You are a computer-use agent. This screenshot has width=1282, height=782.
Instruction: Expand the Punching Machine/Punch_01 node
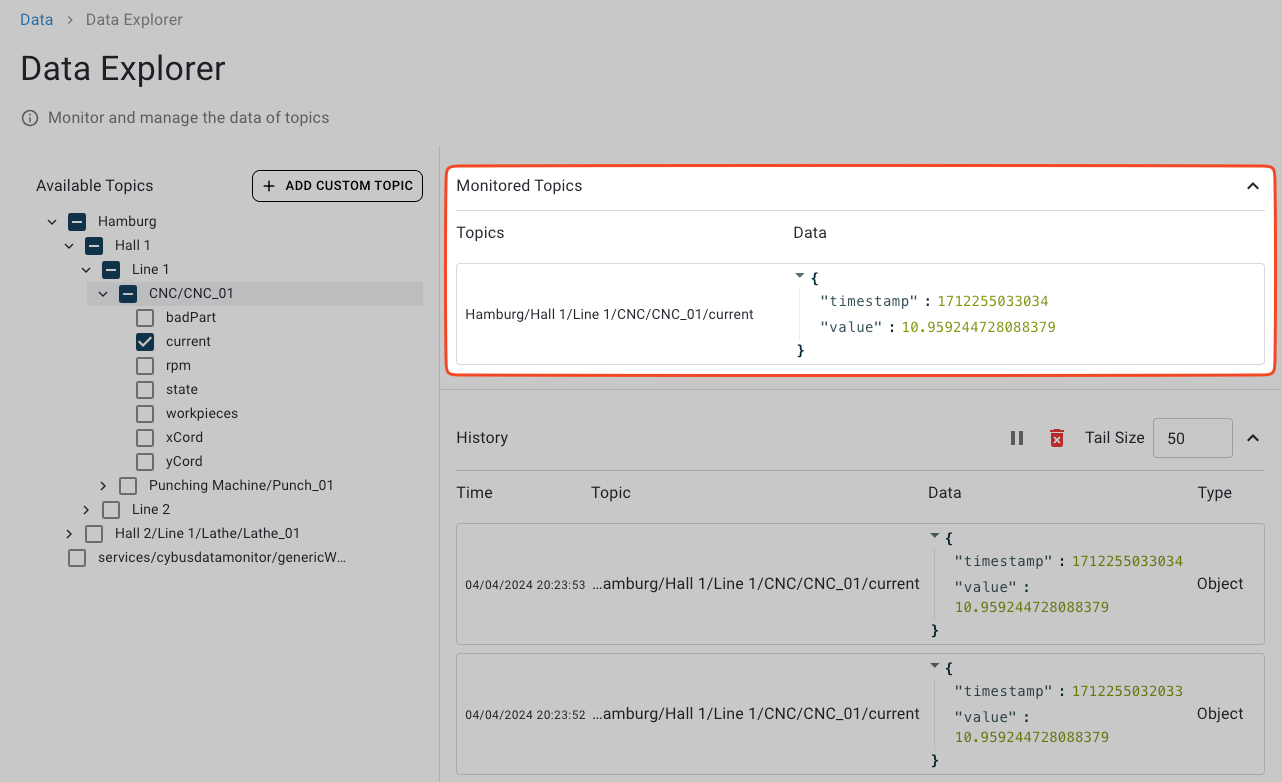click(102, 485)
